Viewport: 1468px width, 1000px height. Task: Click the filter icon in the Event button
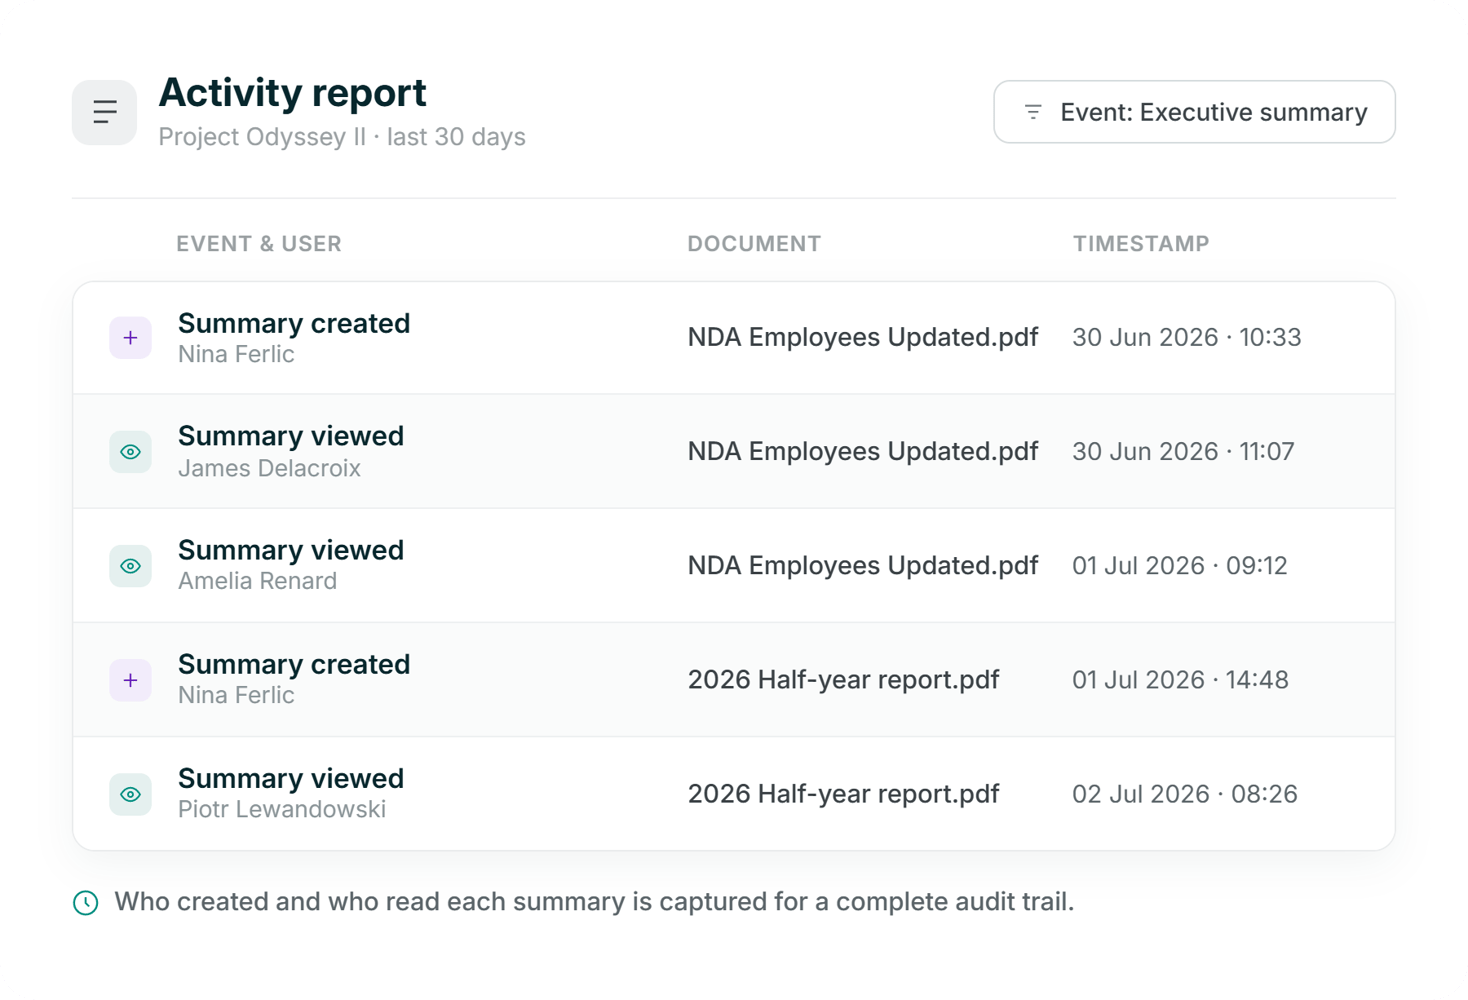tap(1033, 112)
